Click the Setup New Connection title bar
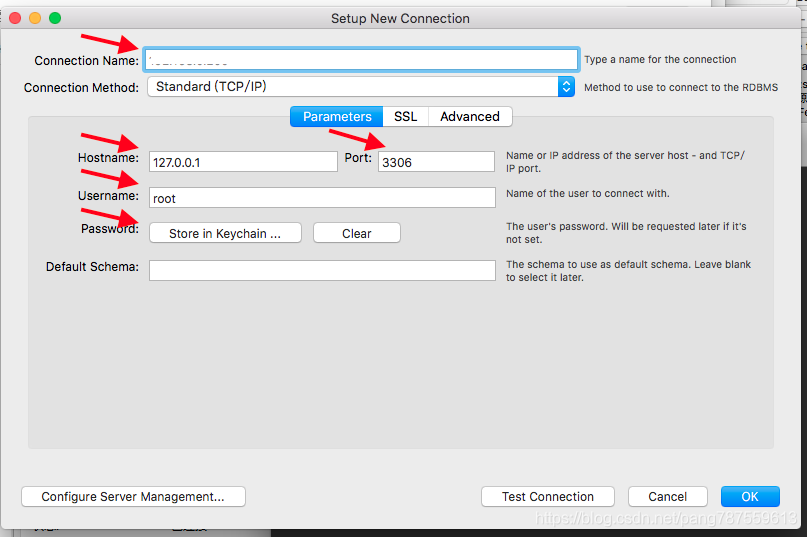807x537 pixels. [400, 19]
